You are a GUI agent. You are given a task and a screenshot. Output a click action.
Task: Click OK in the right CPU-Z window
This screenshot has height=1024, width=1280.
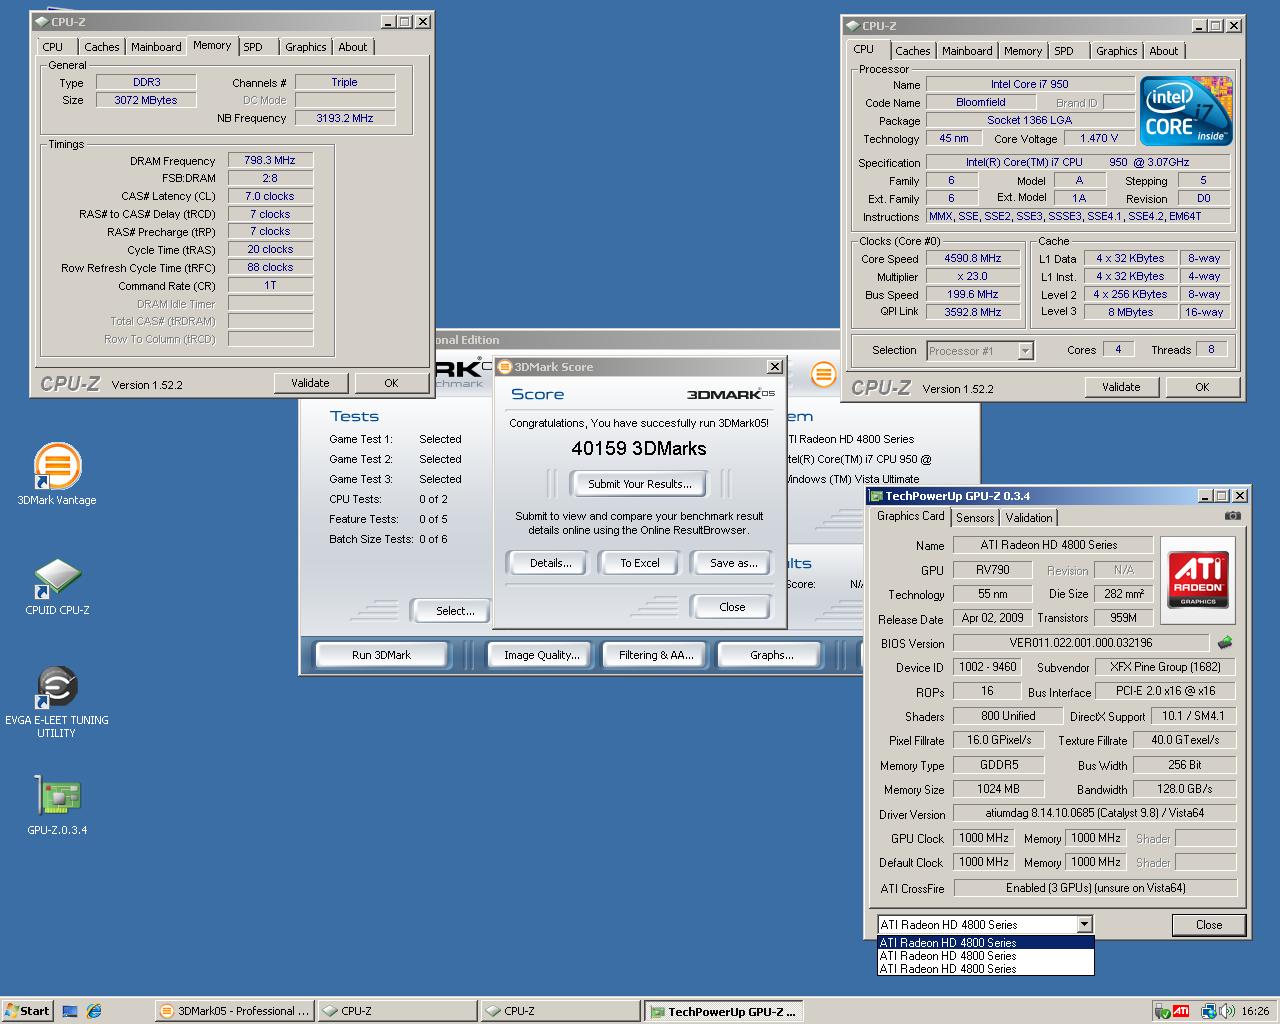(x=1202, y=387)
